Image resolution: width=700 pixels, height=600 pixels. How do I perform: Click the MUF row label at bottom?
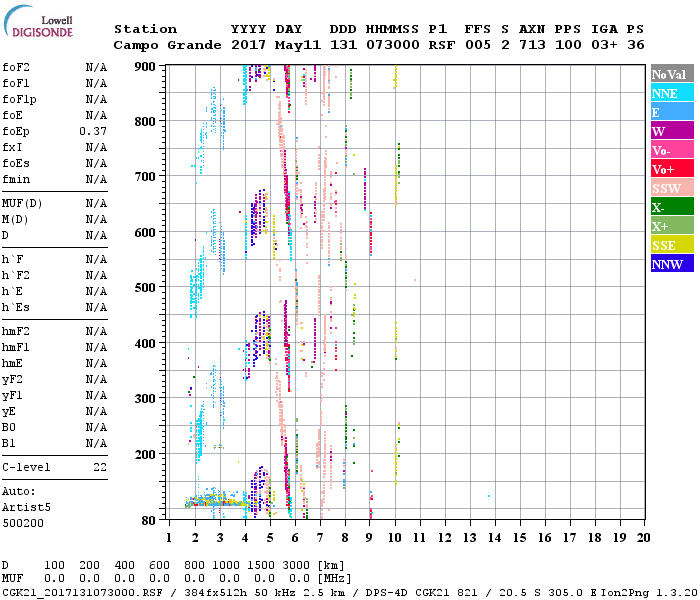click(12, 578)
